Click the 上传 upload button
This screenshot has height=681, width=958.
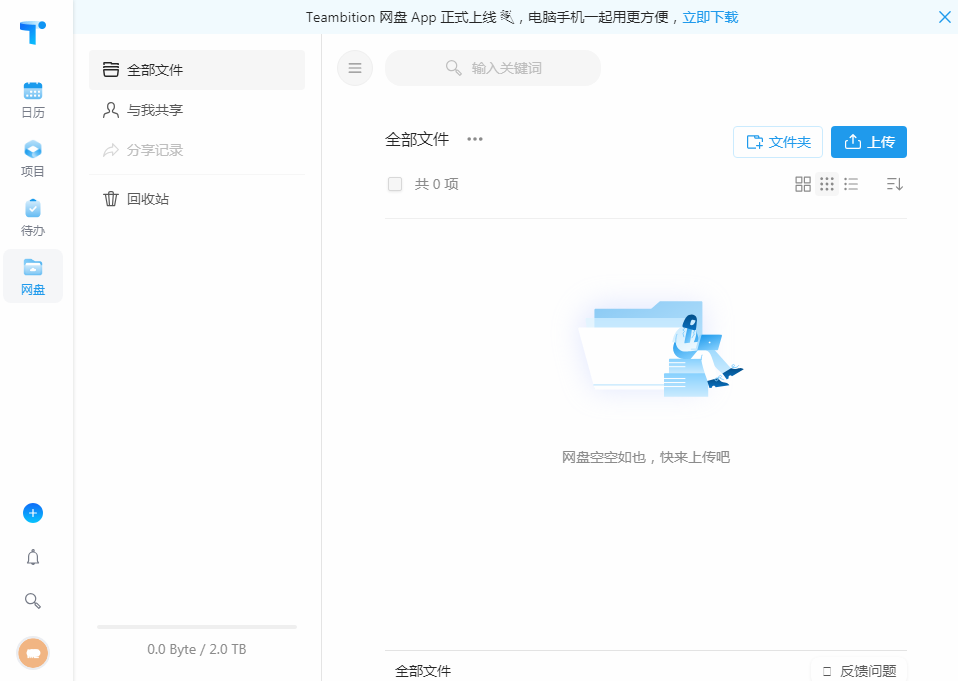click(868, 142)
